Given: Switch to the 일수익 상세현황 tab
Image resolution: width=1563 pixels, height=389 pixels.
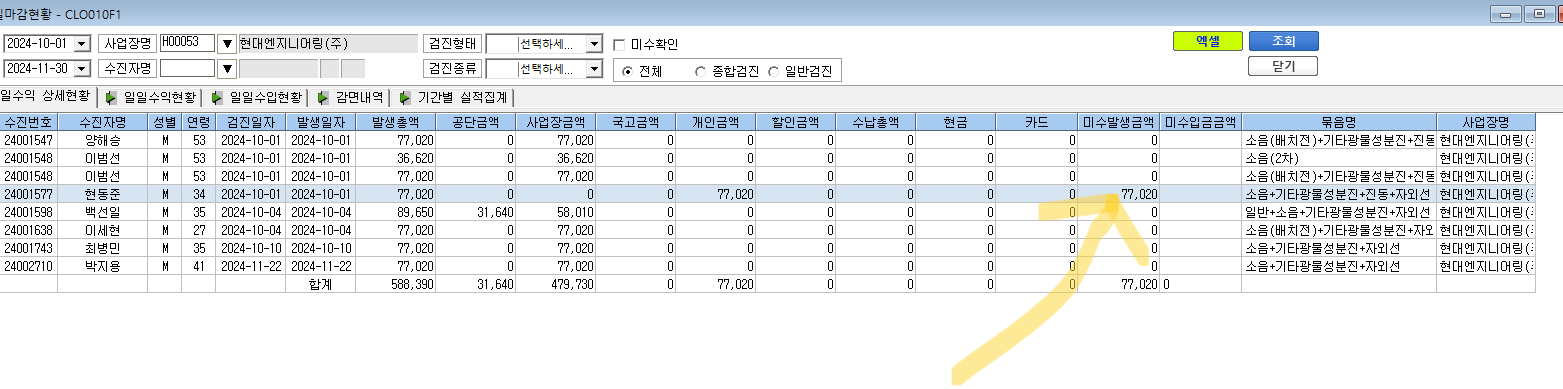Looking at the screenshot, I should (45, 97).
